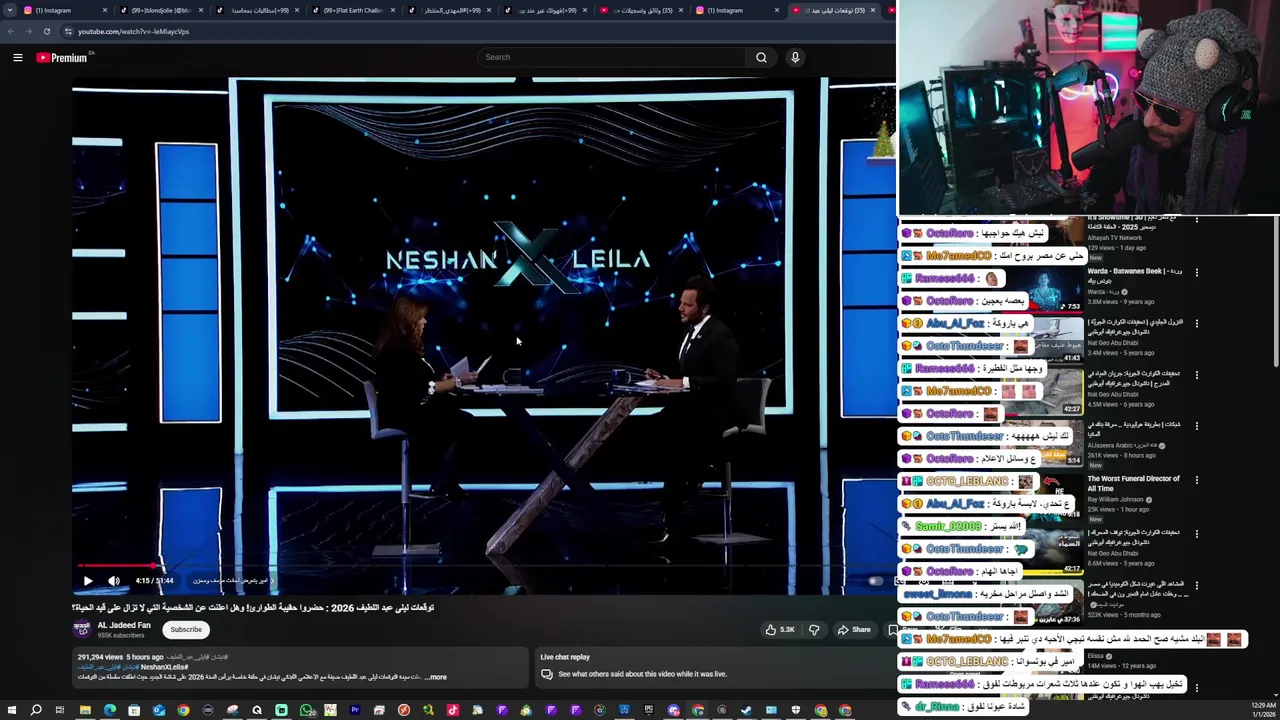
Task: Like the video (5.3K)
Action: [x=781, y=630]
